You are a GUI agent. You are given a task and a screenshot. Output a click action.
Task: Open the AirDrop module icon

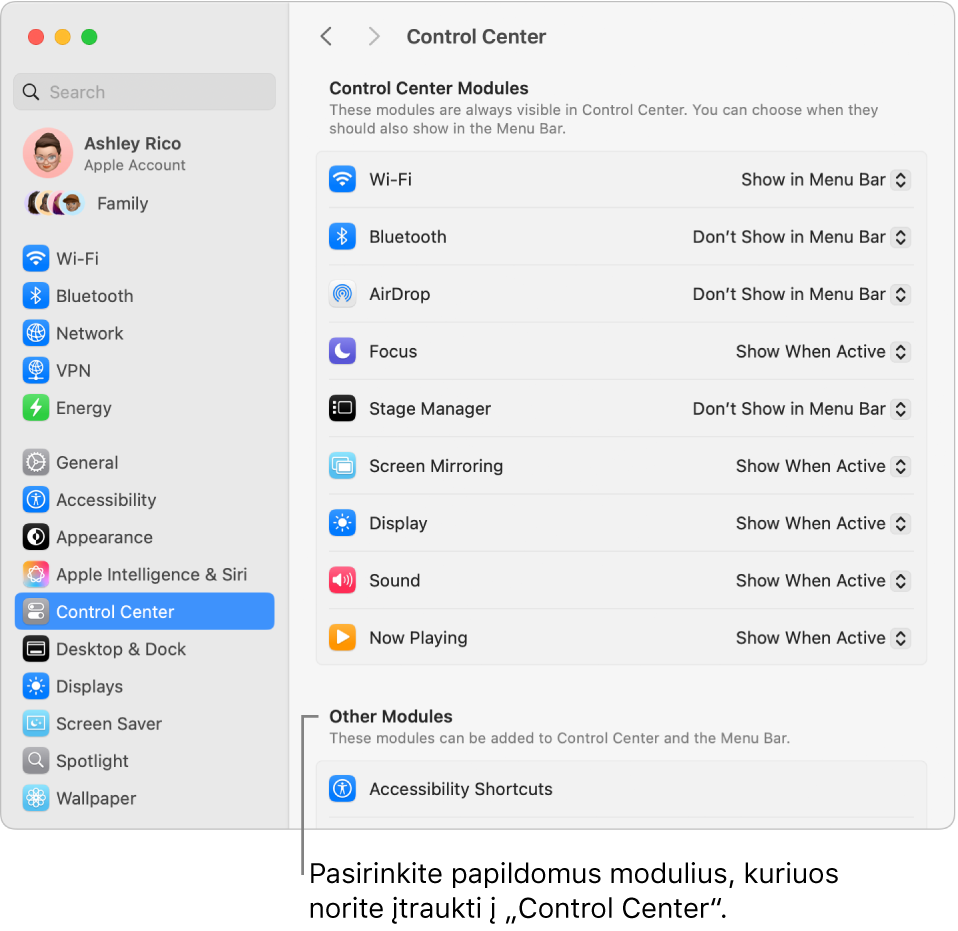tap(341, 294)
